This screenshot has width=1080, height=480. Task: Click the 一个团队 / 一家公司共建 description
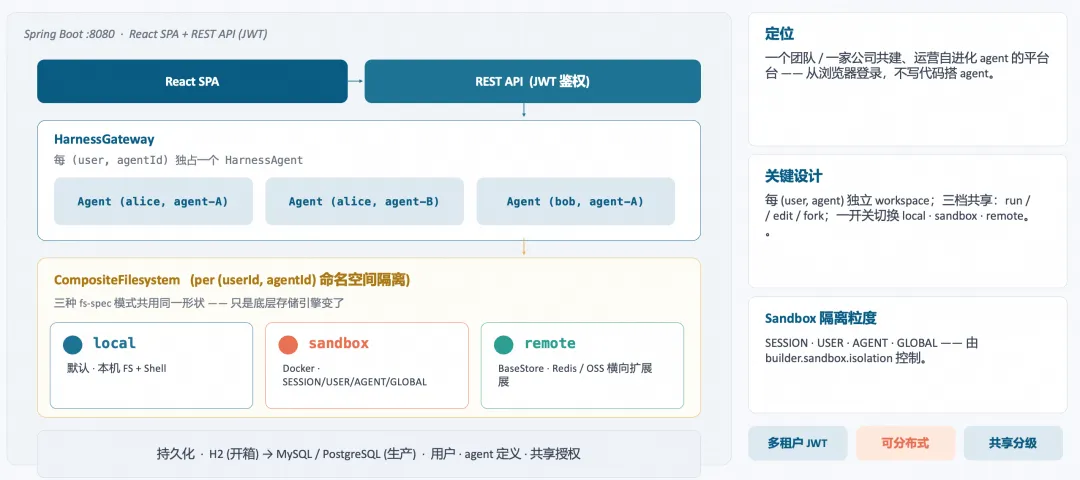[x=906, y=66]
